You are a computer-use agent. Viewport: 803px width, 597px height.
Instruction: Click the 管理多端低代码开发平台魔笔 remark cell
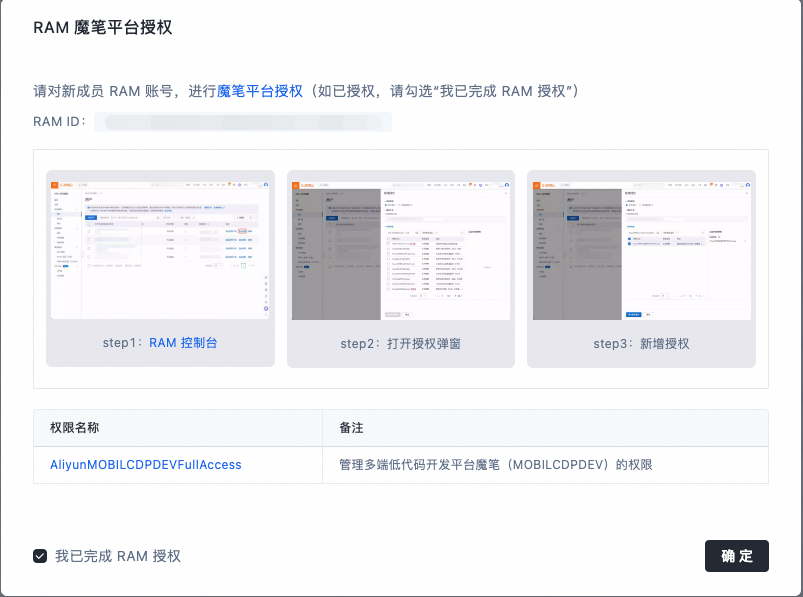tap(545, 465)
